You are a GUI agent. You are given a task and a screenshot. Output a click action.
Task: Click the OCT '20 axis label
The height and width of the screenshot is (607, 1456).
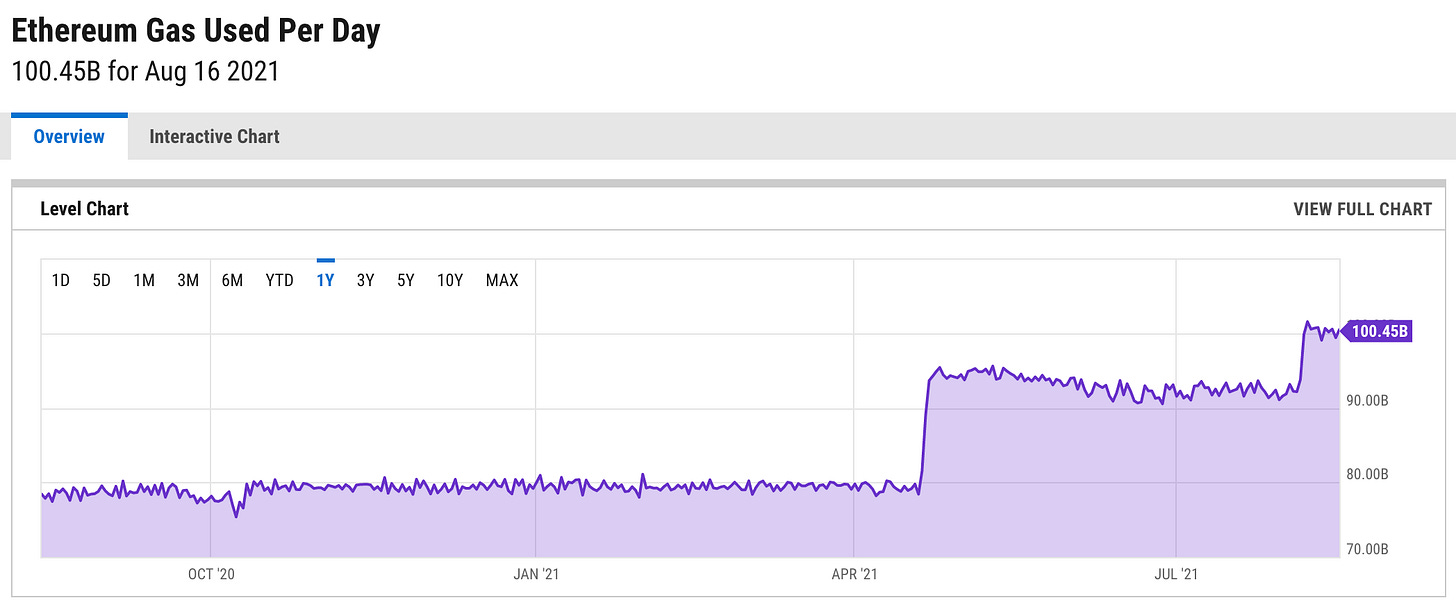click(x=211, y=574)
